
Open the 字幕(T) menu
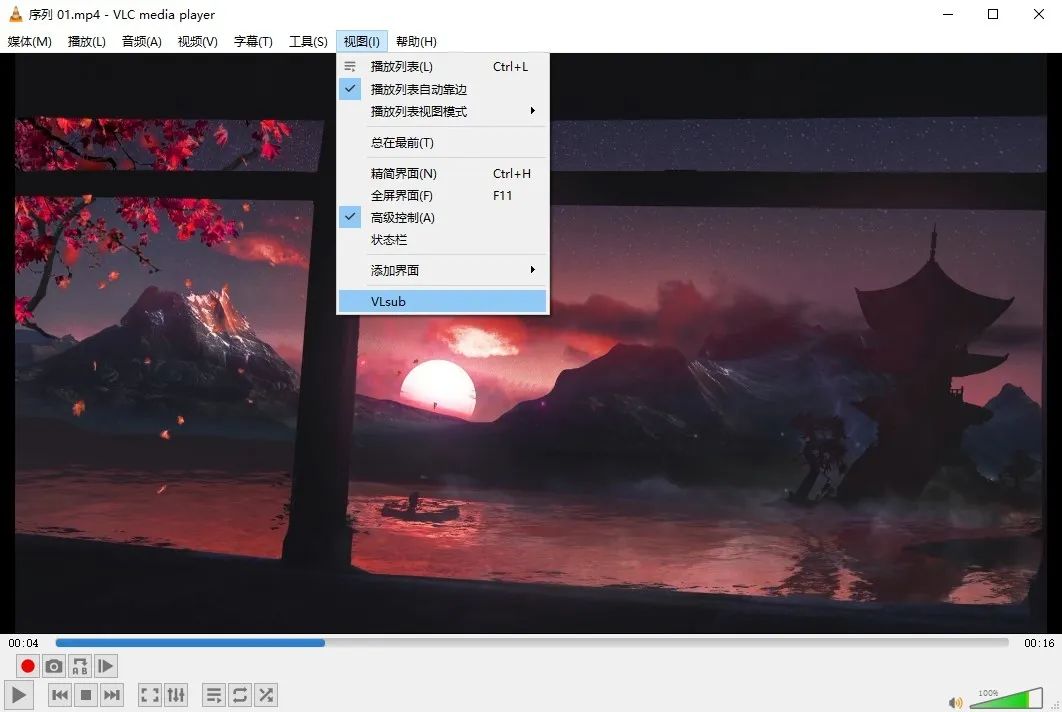pyautogui.click(x=253, y=41)
